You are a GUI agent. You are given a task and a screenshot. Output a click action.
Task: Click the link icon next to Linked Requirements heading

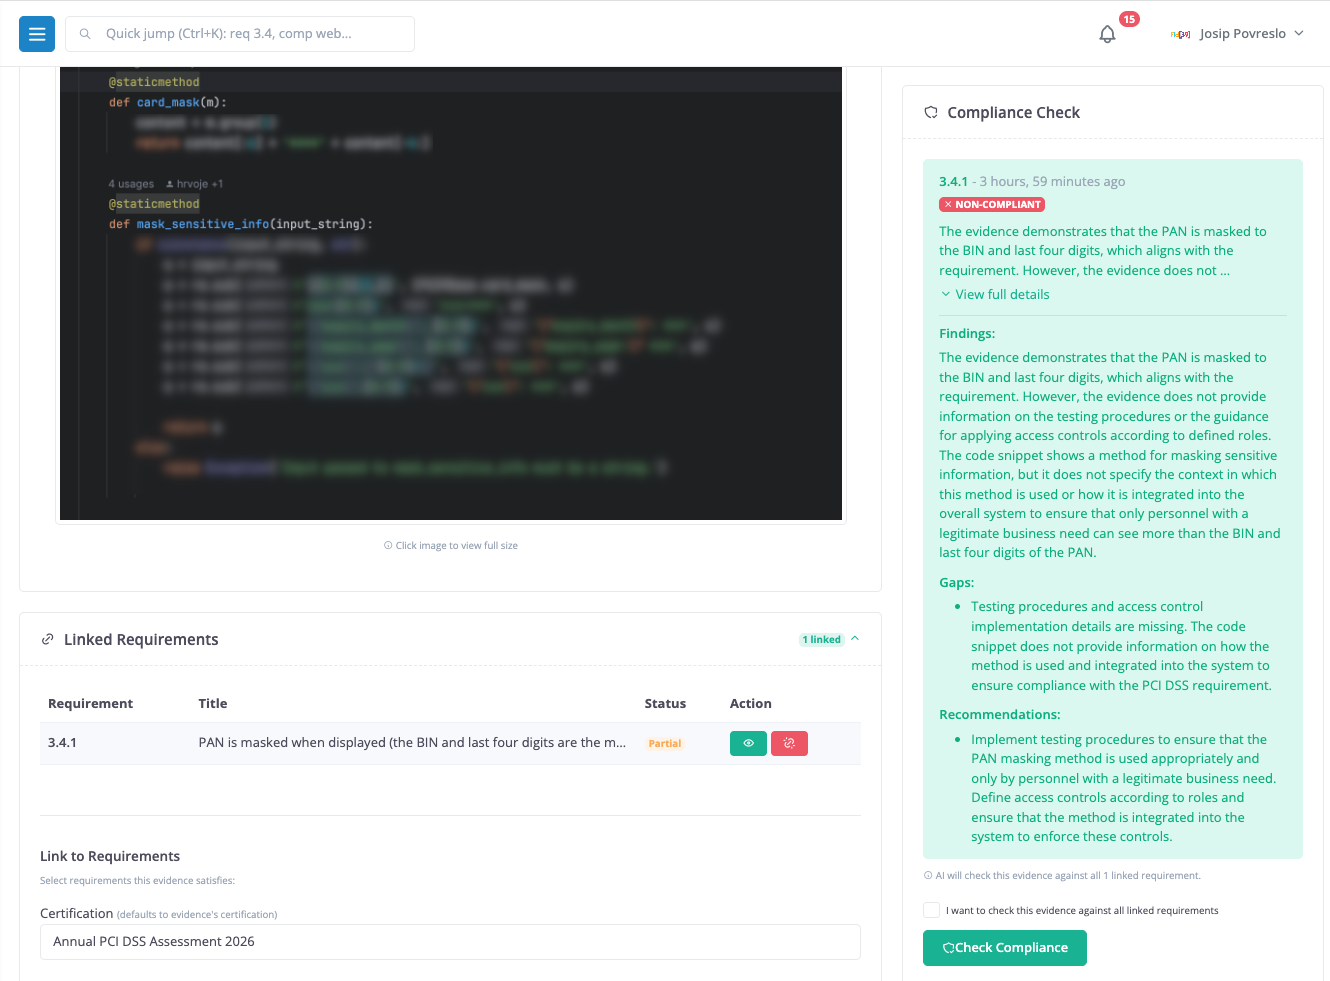(x=47, y=638)
